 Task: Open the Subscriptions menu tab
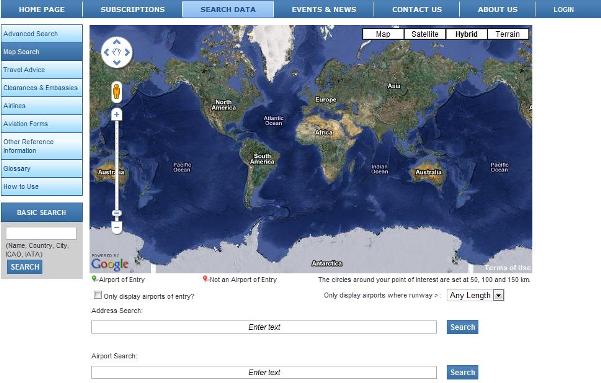pyautogui.click(x=133, y=9)
